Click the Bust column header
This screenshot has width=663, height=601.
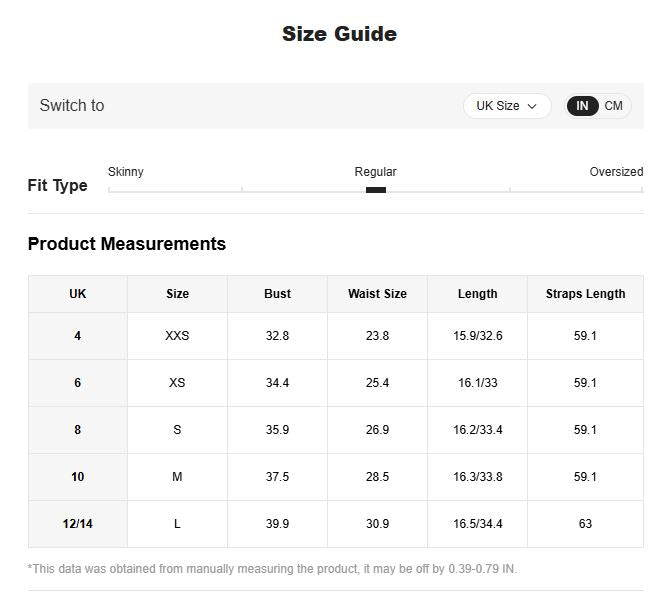click(277, 294)
